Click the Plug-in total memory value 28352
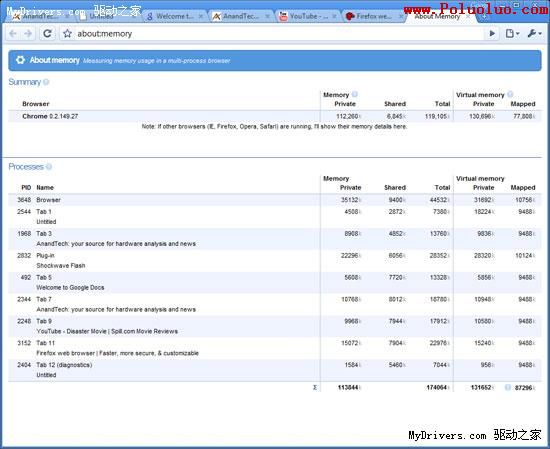550x449 pixels. tap(440, 256)
